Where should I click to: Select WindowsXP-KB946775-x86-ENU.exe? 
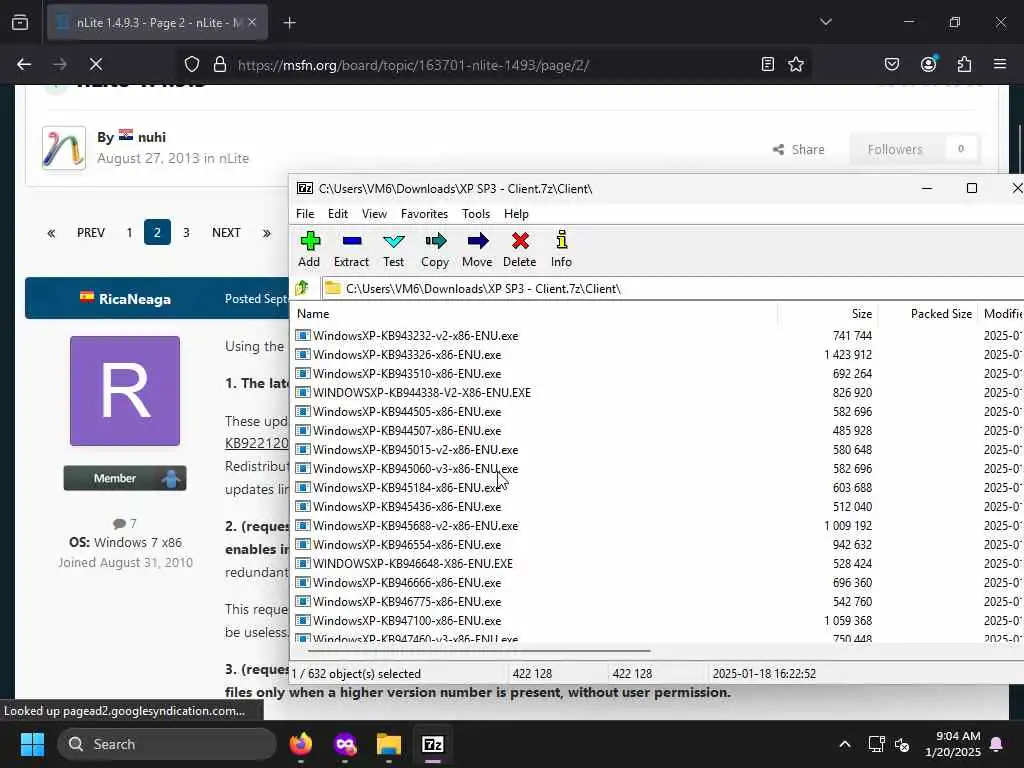(407, 601)
